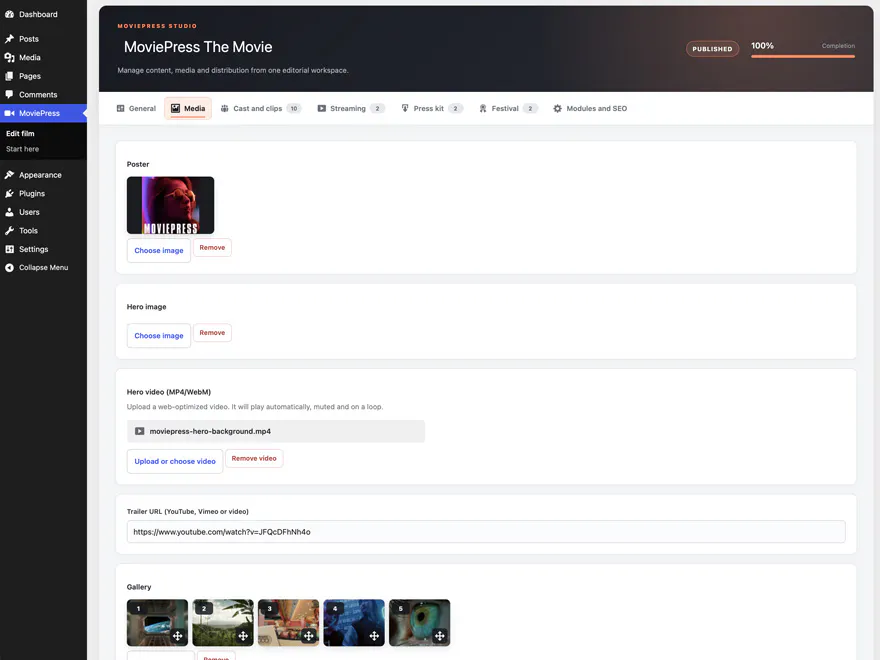This screenshot has height=660, width=880.
Task: Click the Tools wrench icon
Action: pos(10,230)
